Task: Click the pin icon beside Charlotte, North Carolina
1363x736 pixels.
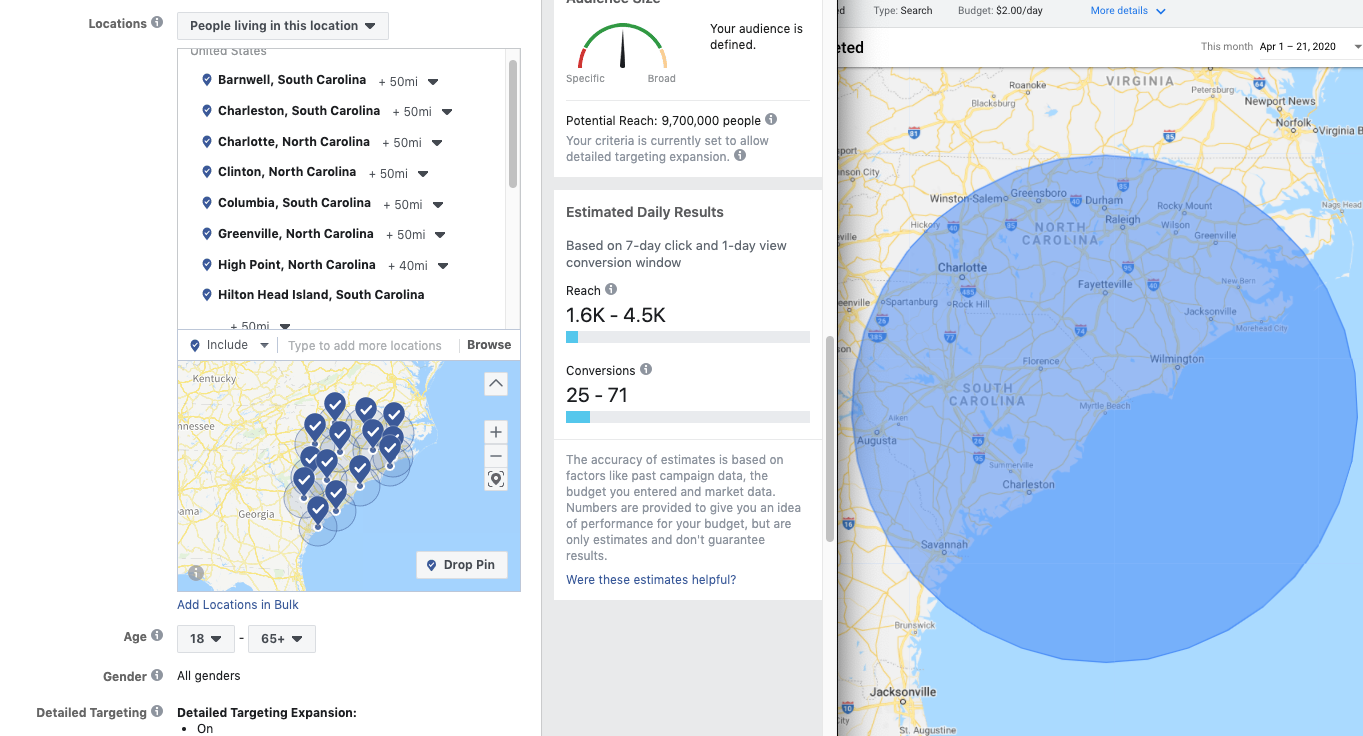Action: pos(207,142)
